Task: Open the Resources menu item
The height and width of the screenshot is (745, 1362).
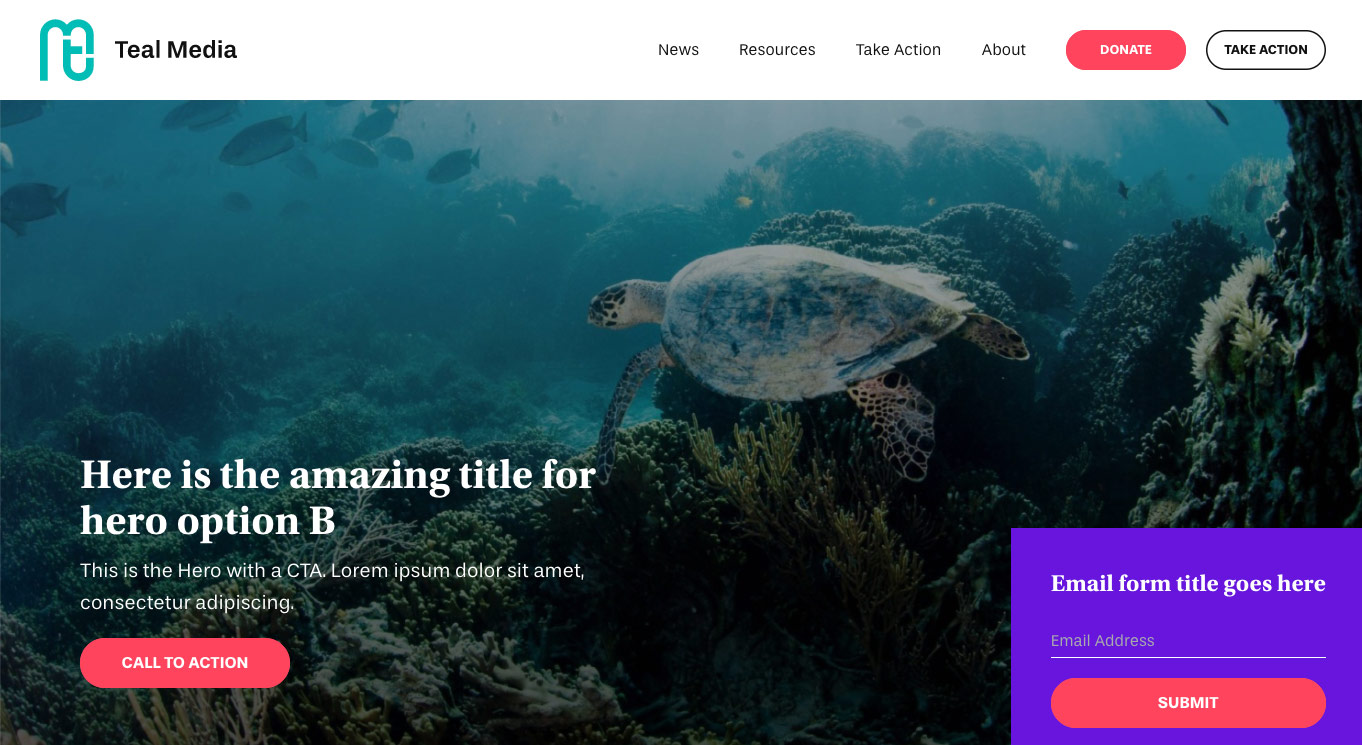Action: [777, 50]
